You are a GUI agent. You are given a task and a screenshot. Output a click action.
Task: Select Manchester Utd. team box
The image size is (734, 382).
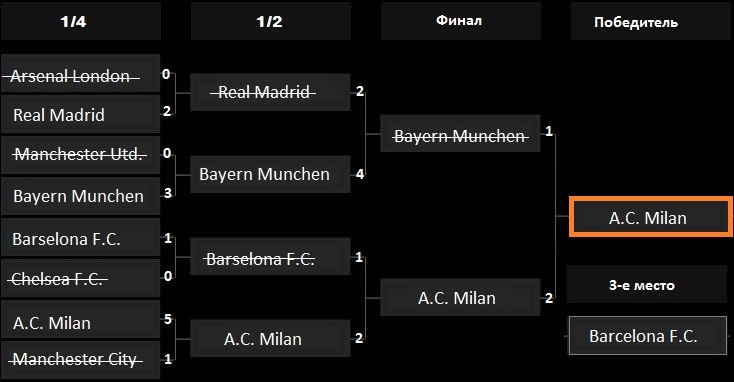pyautogui.click(x=81, y=155)
